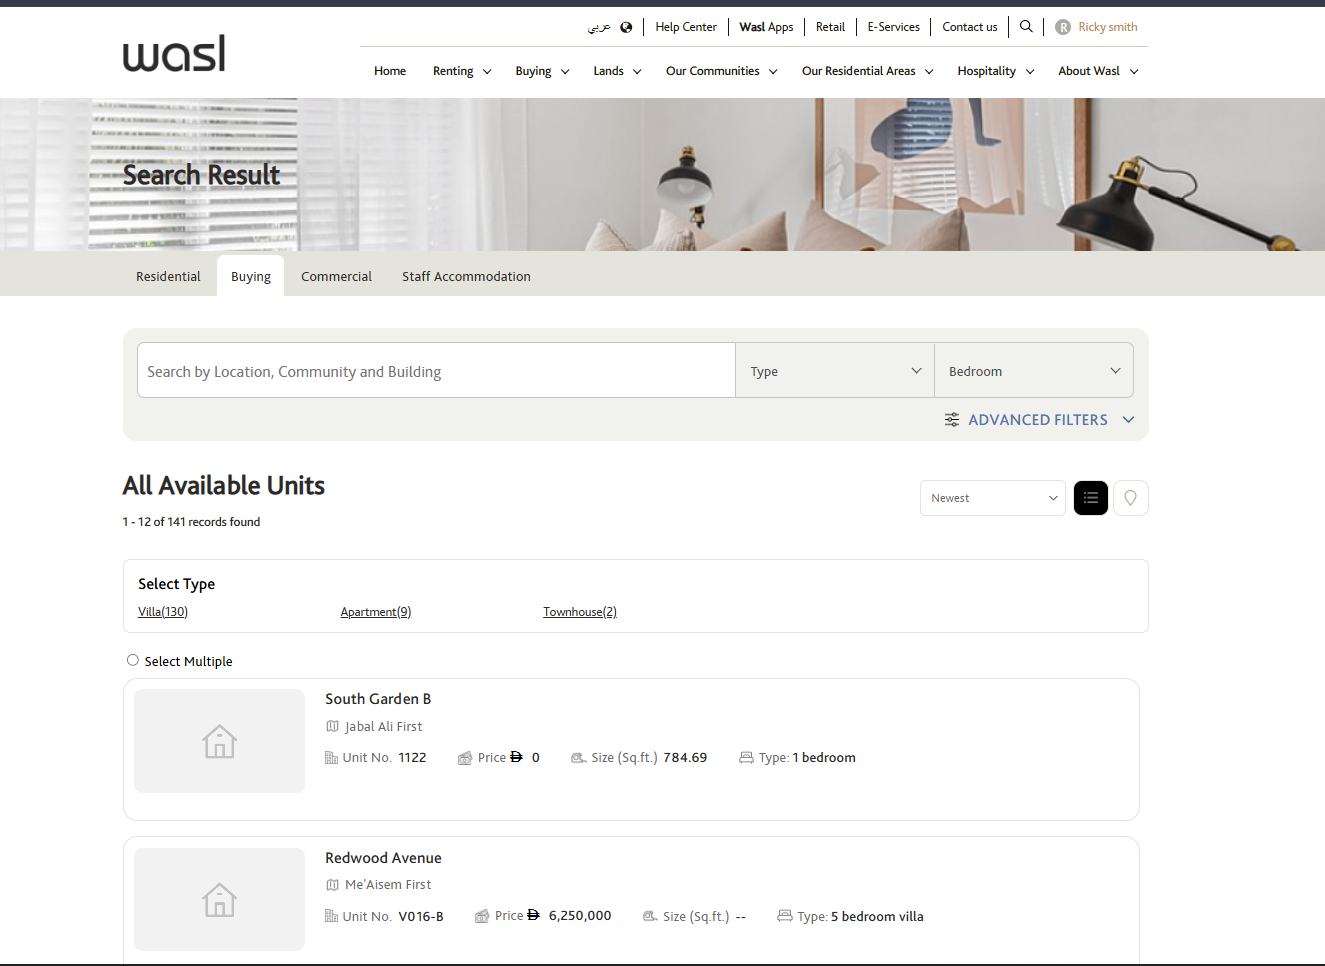Click the wasl logo

click(174, 54)
